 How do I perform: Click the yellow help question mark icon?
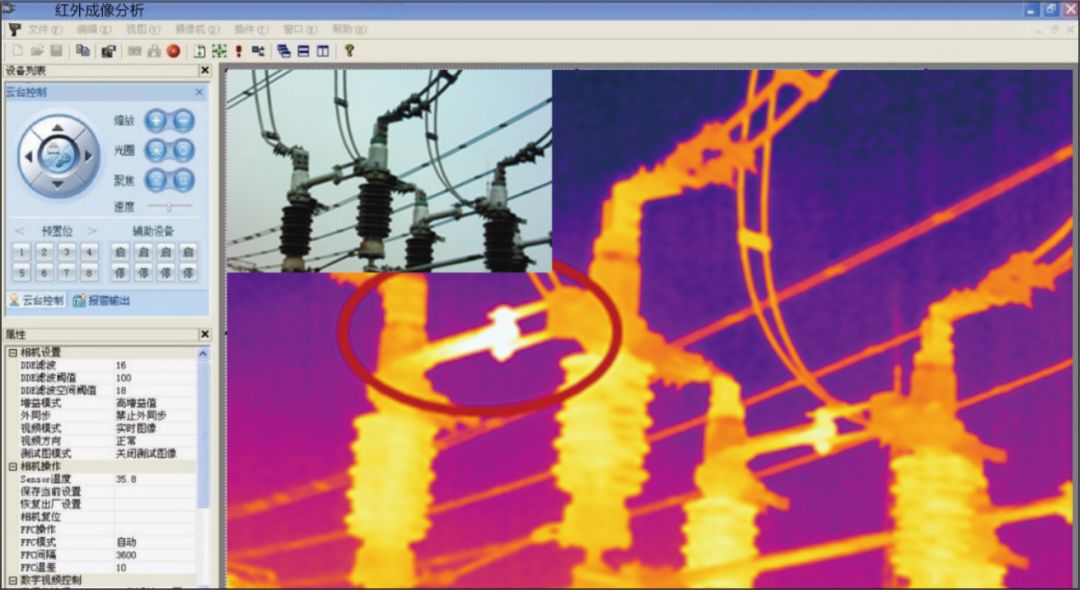point(349,51)
